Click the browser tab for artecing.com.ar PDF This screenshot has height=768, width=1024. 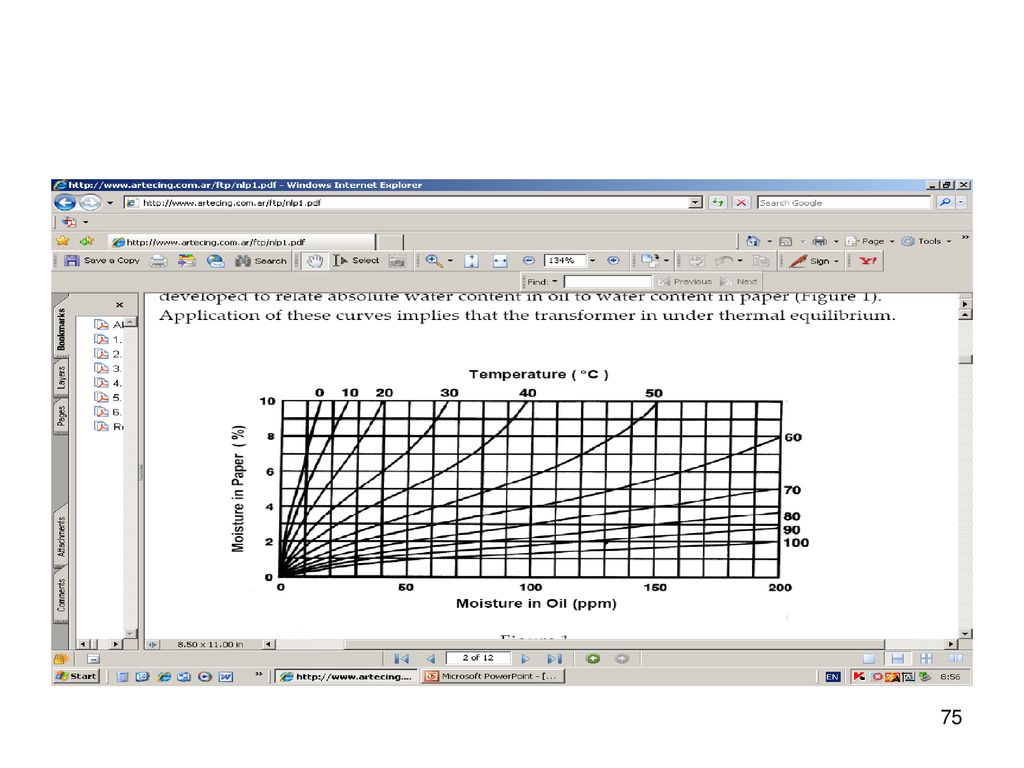[x=242, y=242]
